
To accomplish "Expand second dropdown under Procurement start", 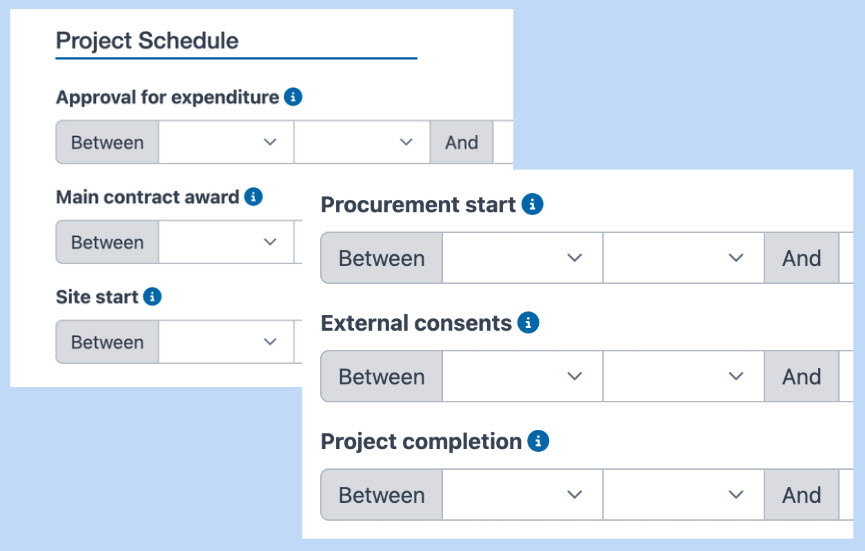I will (x=684, y=259).
